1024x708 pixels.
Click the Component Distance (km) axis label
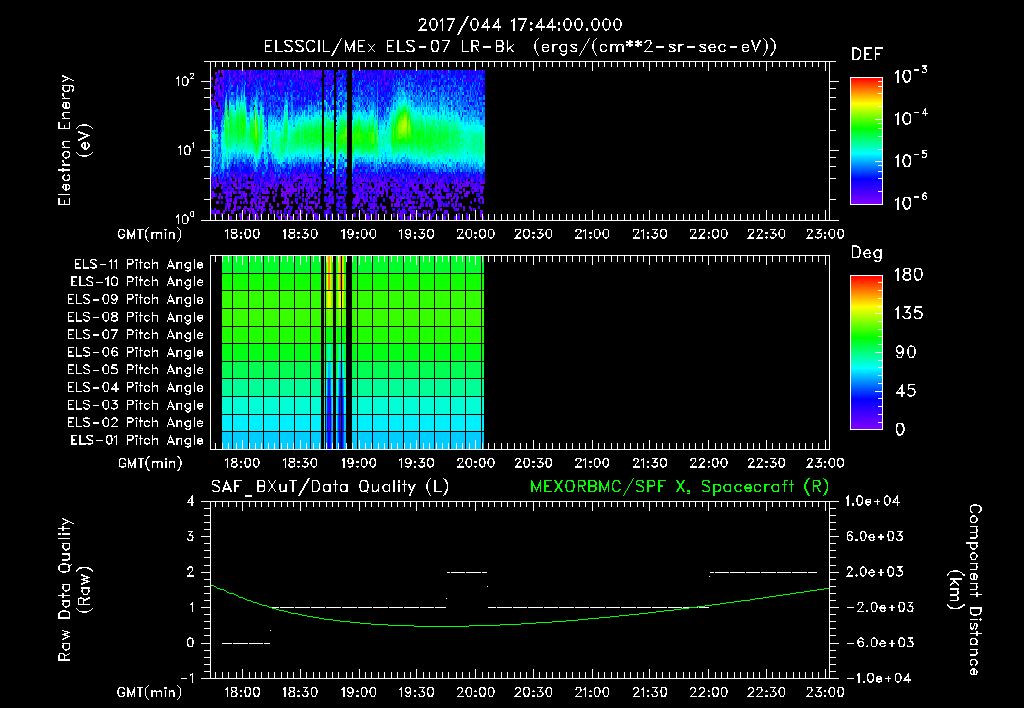[965, 590]
